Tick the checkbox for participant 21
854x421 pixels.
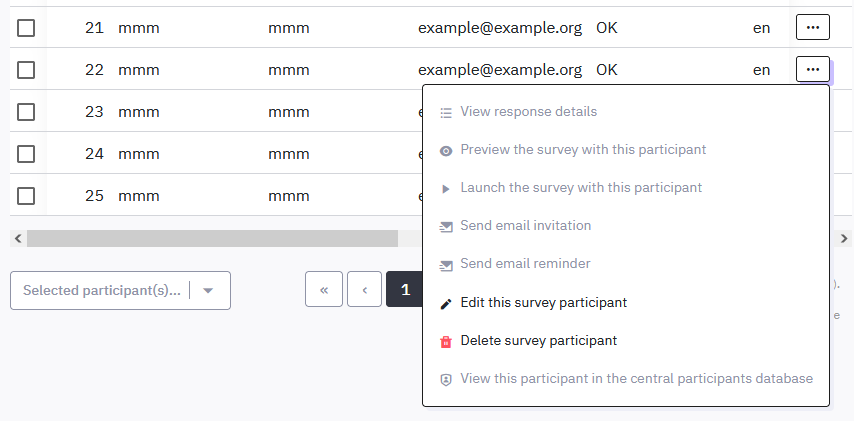click(x=26, y=28)
